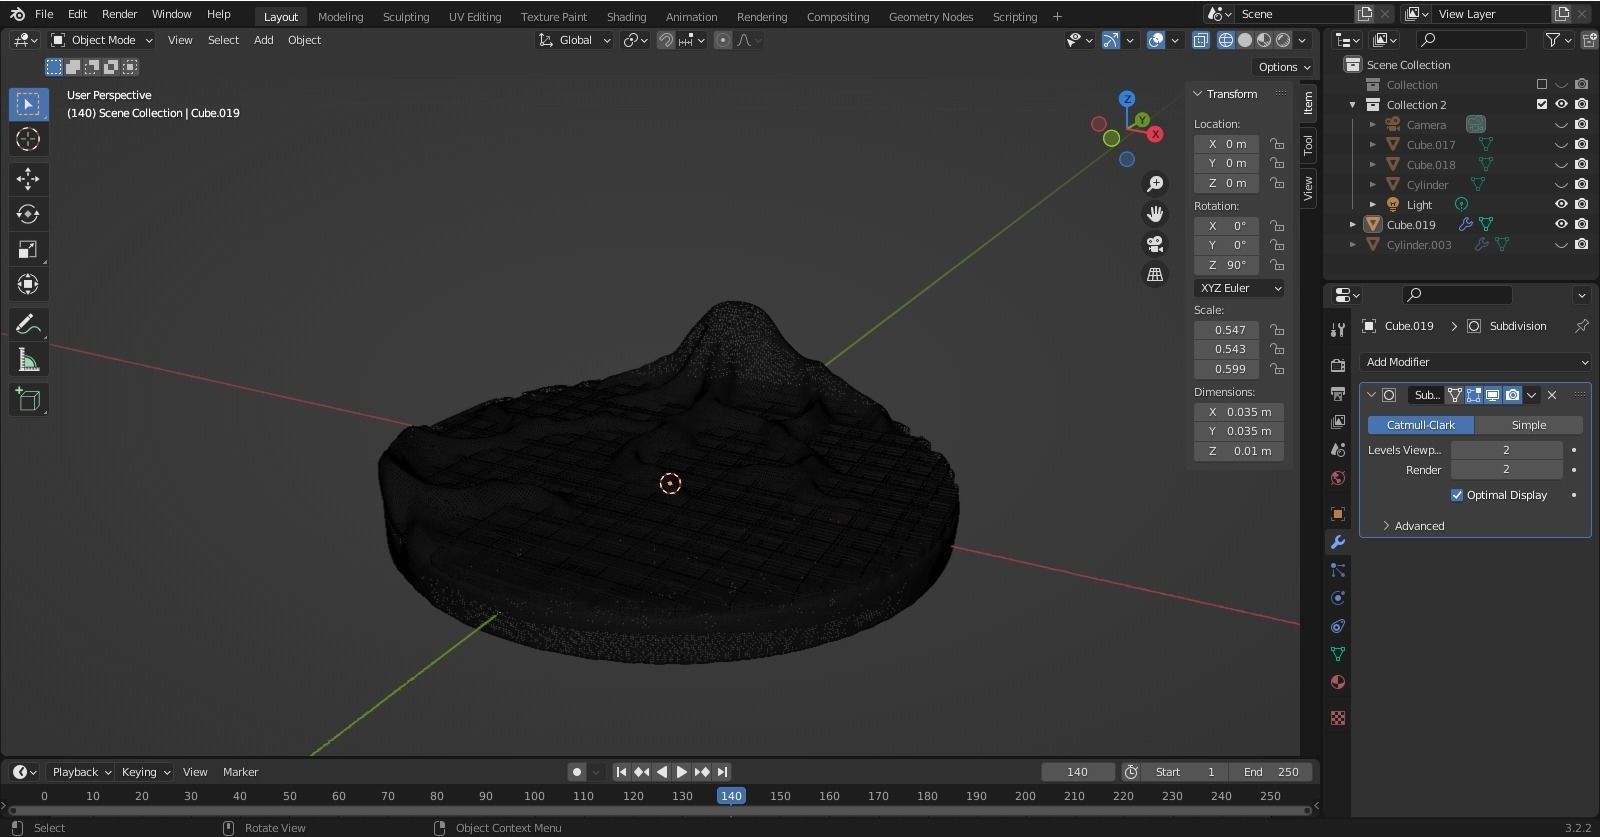The image size is (1600, 837).
Task: Open the Object Mode dropdown
Action: 102,40
